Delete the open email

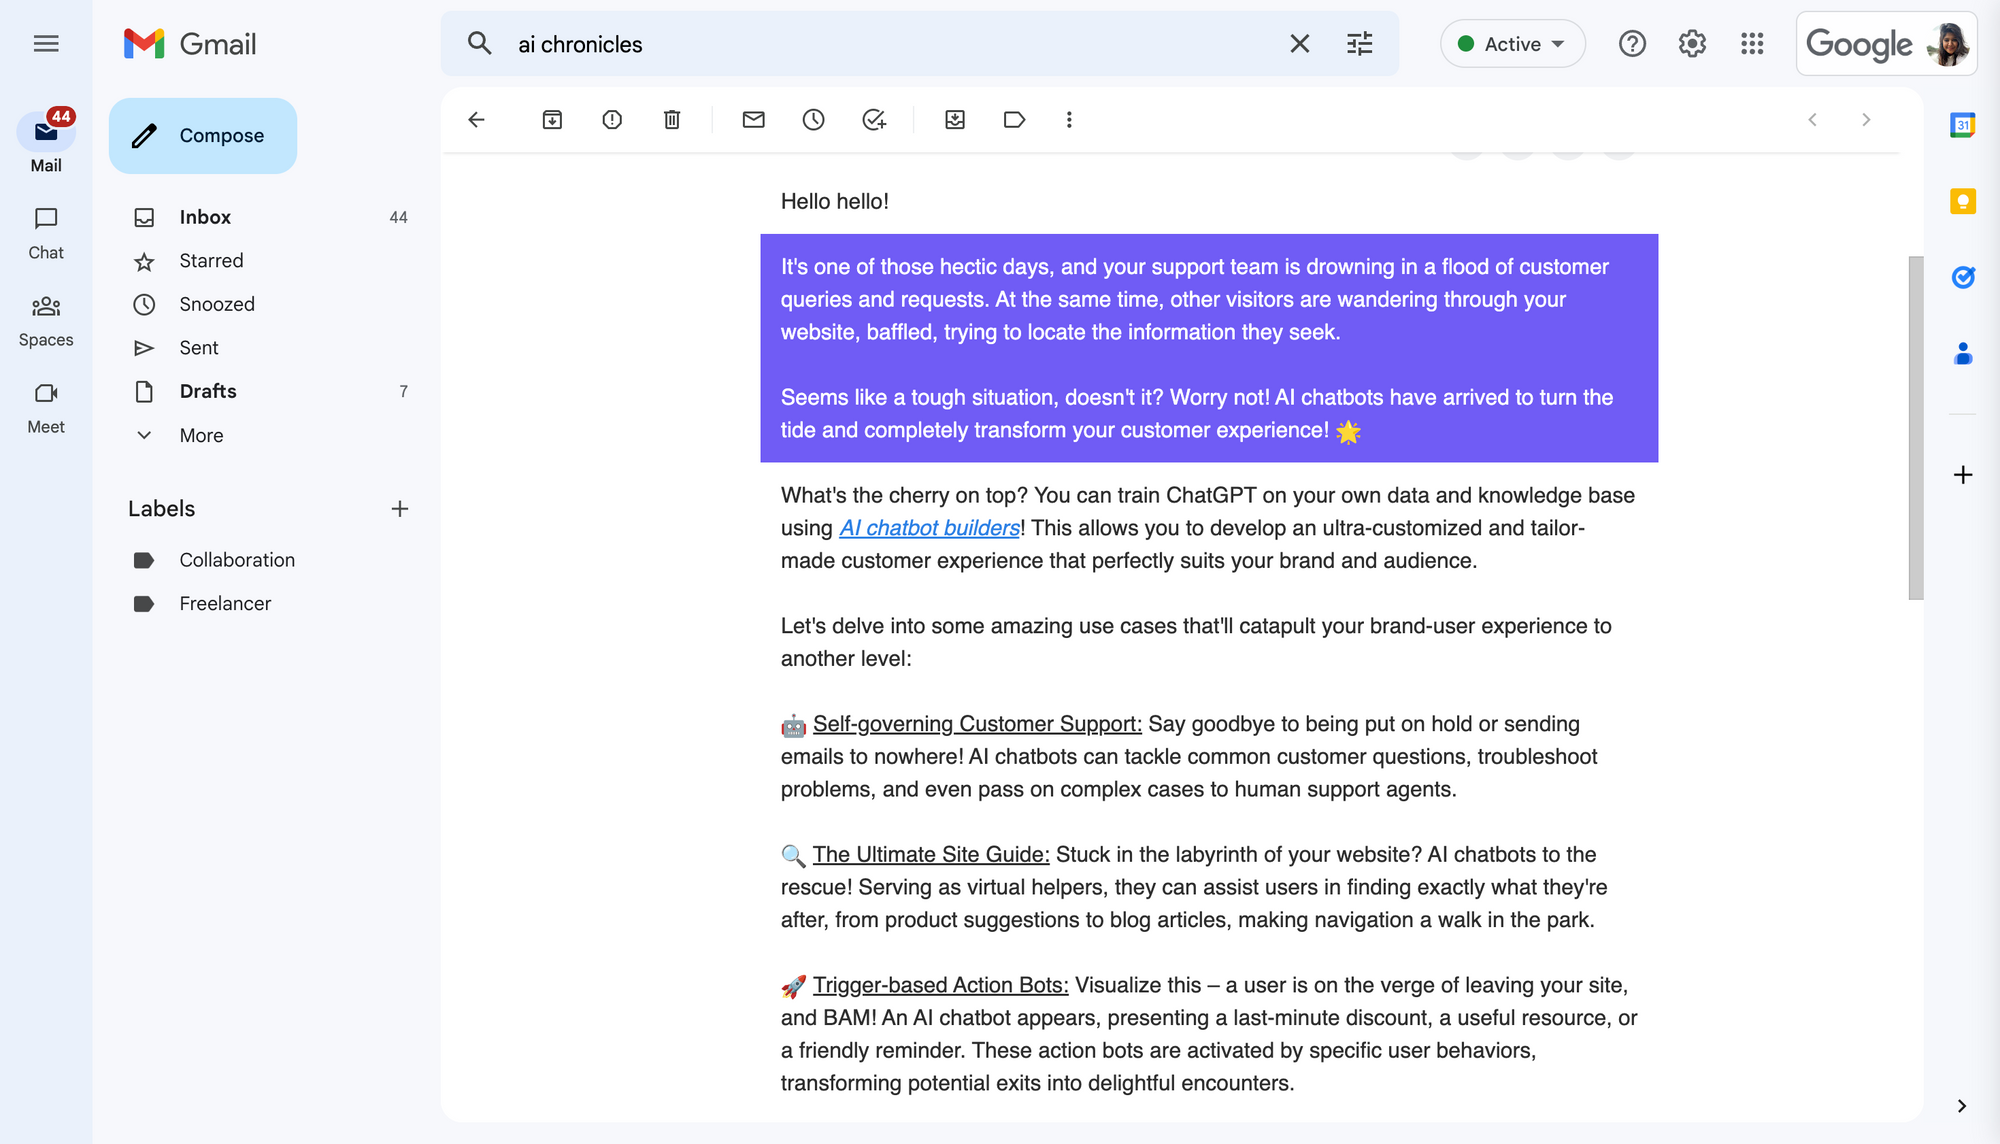pos(671,119)
